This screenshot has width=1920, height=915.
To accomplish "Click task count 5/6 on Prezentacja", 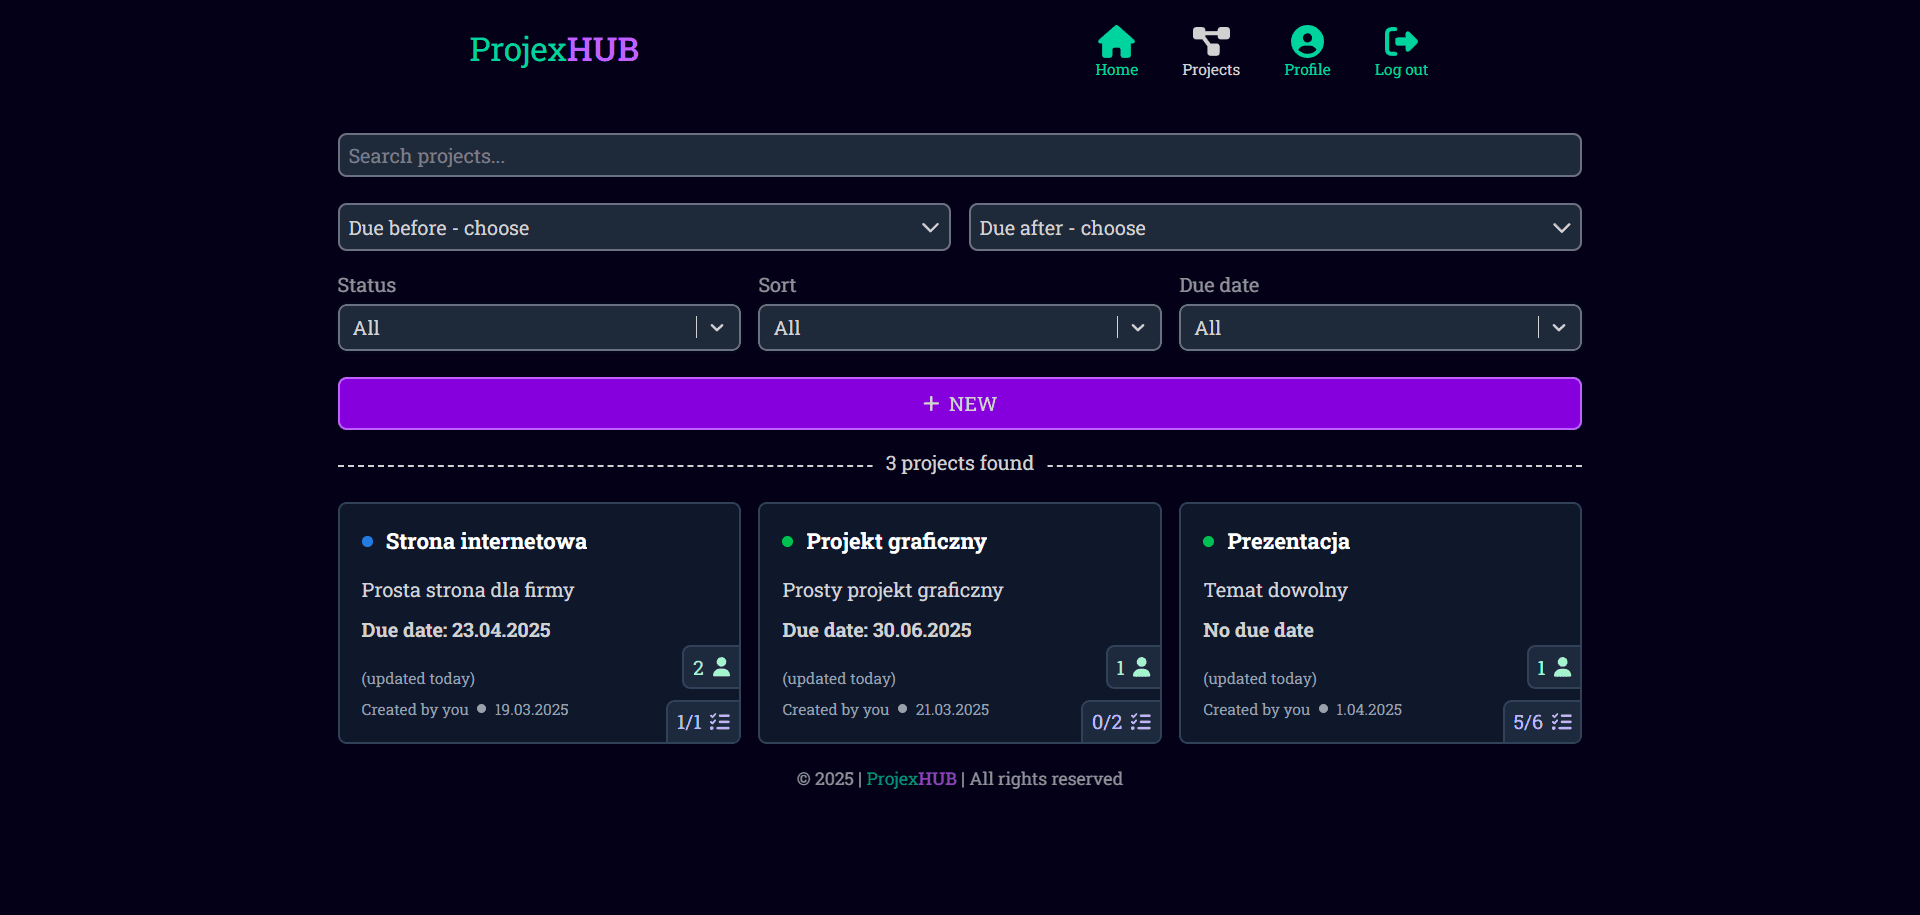I will point(1527,722).
